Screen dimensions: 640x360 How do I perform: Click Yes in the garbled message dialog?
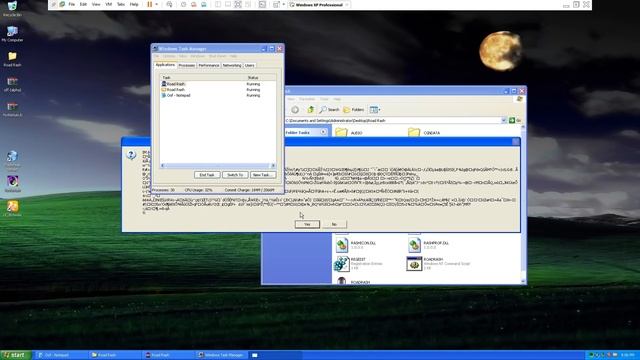click(307, 224)
